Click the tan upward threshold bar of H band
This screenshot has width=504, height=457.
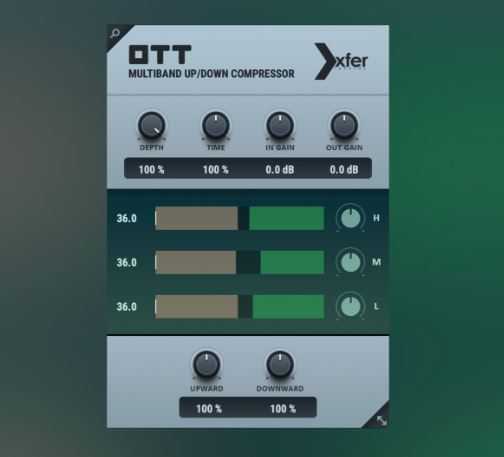point(197,218)
